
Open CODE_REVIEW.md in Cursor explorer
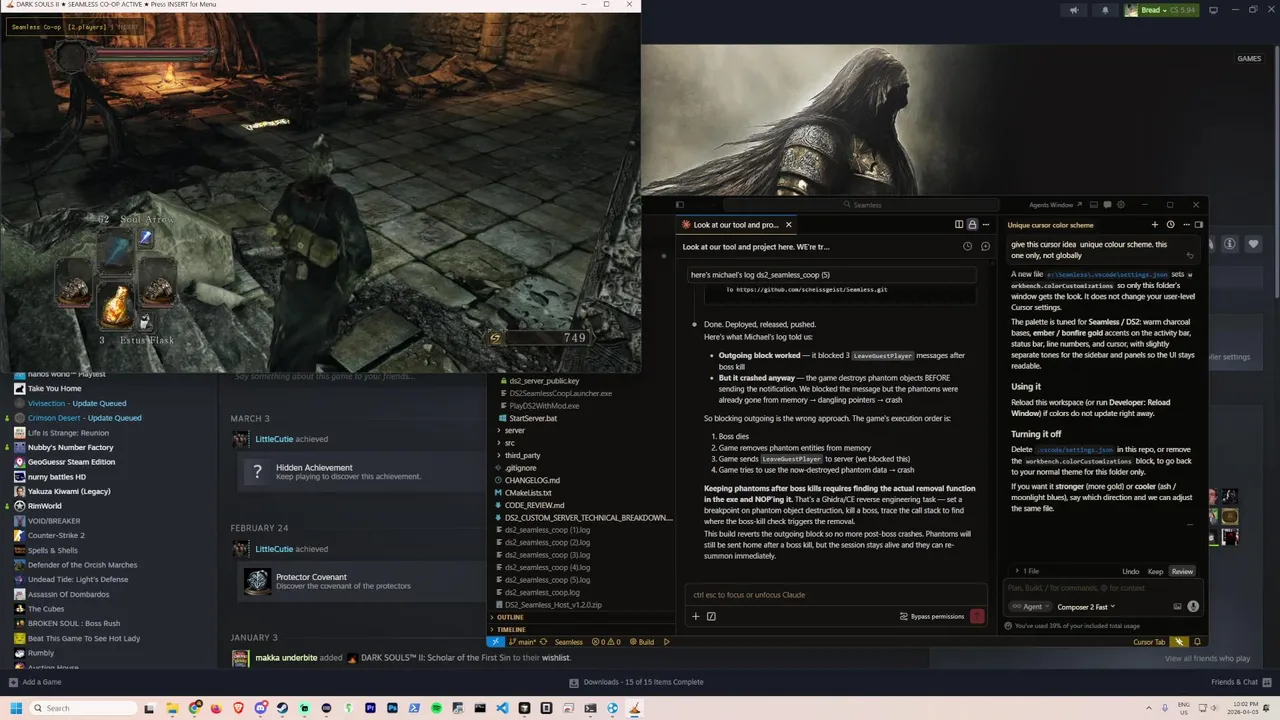coord(534,505)
